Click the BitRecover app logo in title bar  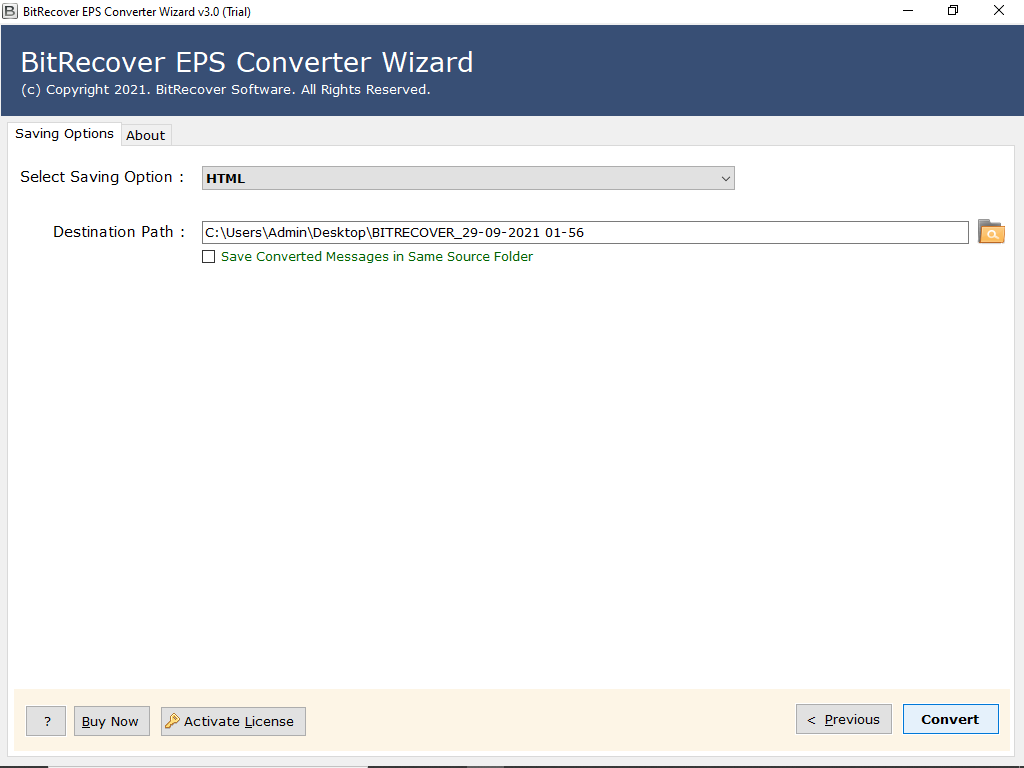point(10,11)
